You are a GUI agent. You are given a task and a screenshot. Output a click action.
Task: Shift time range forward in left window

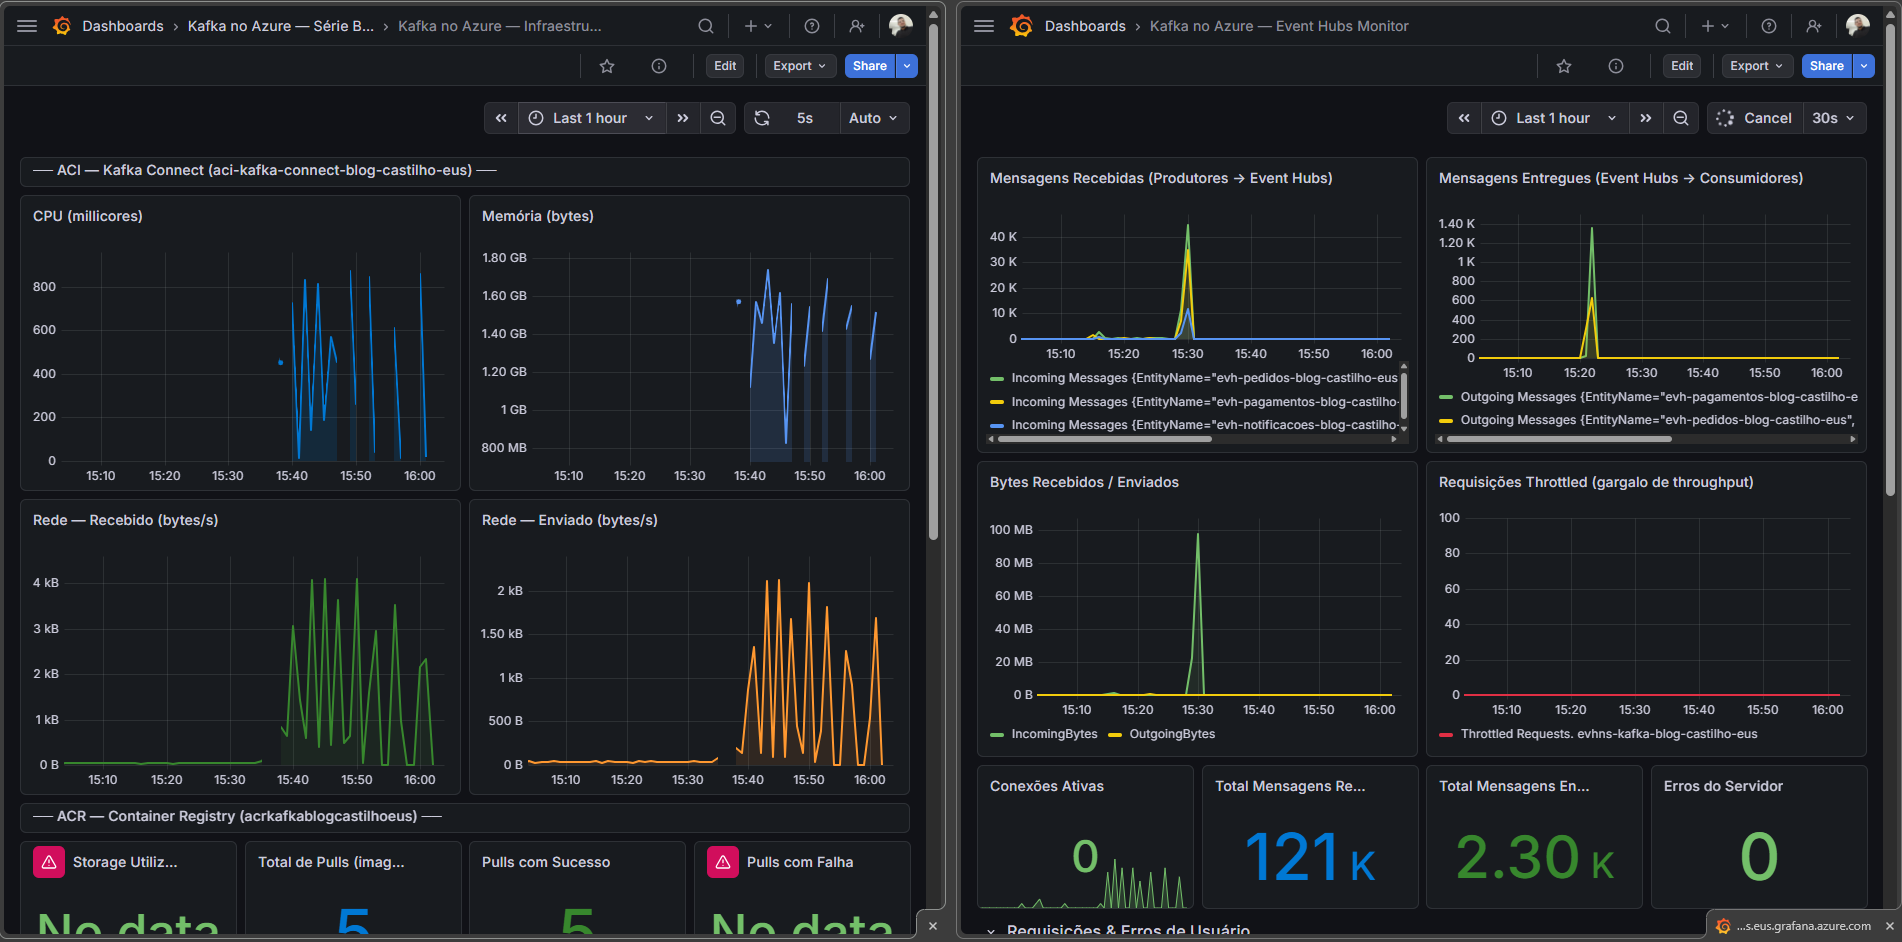coord(683,118)
